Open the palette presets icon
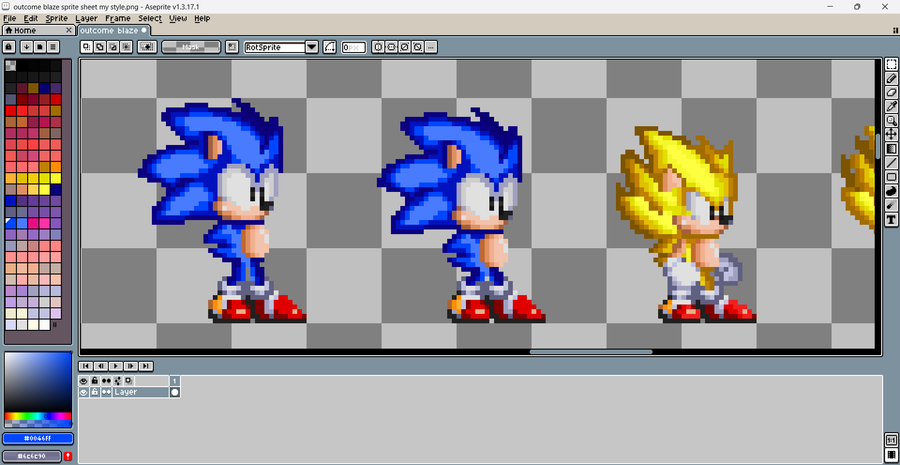 (39, 47)
